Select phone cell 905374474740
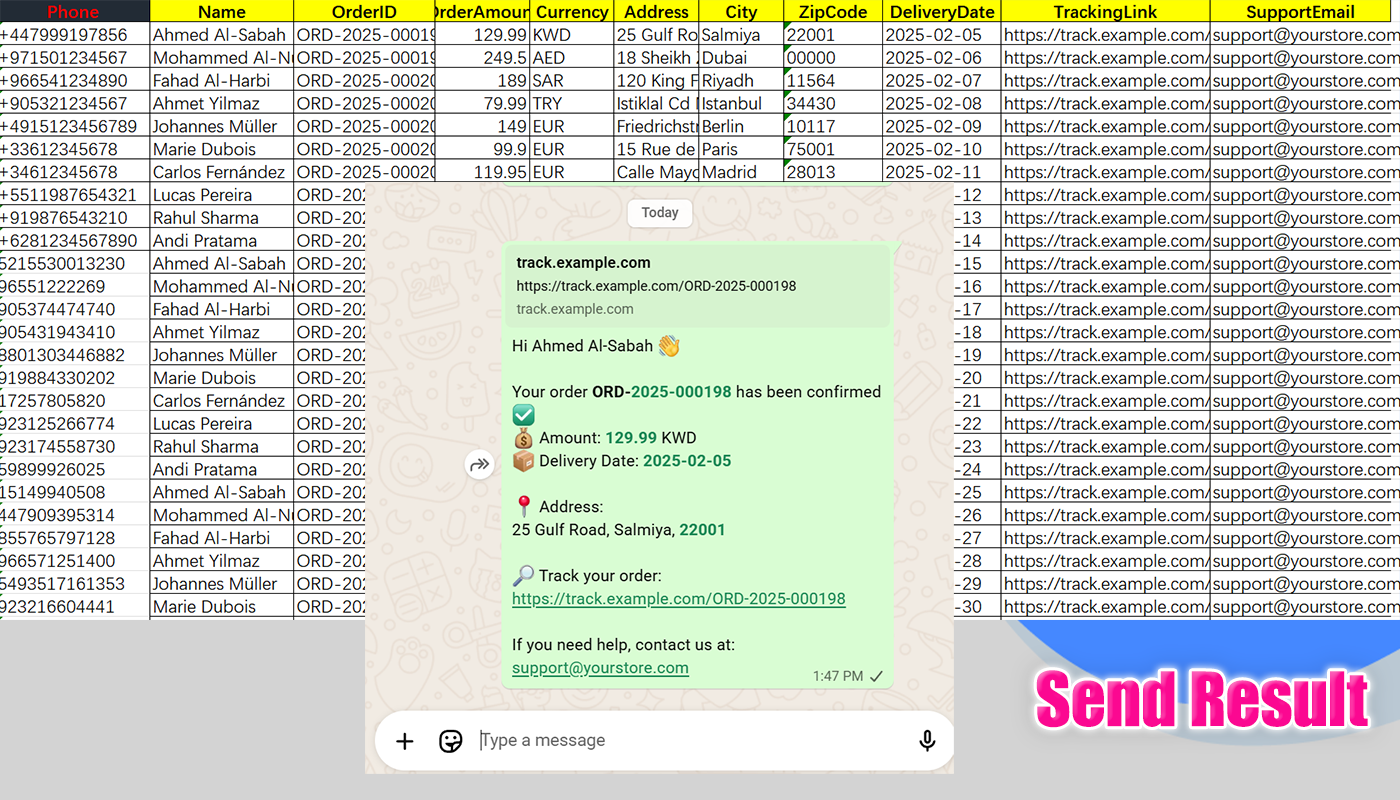The height and width of the screenshot is (800, 1400). click(x=74, y=310)
